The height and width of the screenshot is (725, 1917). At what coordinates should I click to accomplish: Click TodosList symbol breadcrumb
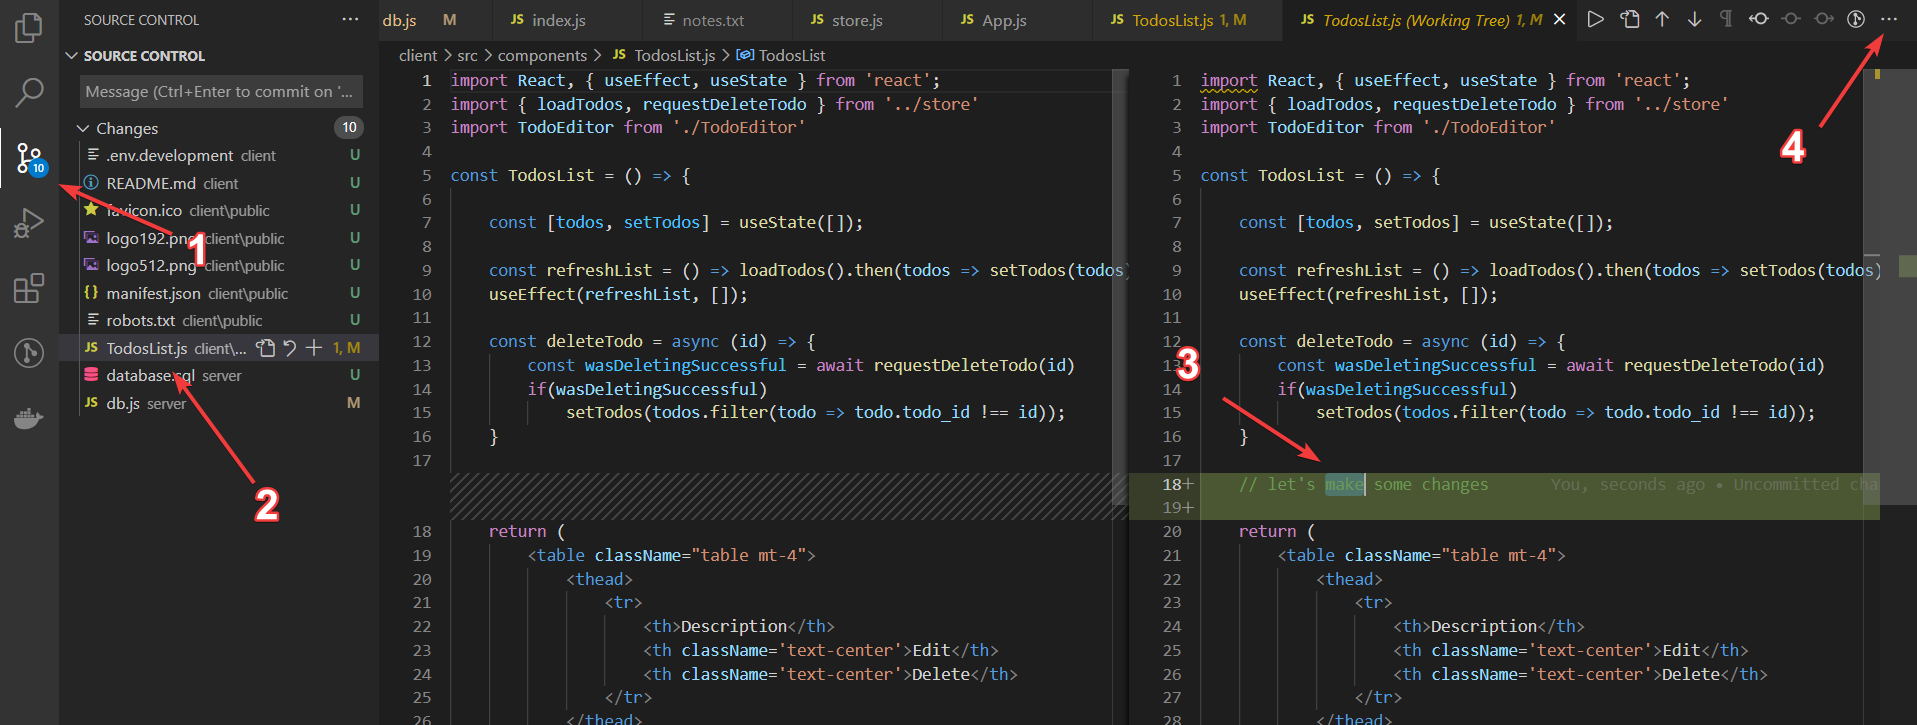(x=781, y=55)
